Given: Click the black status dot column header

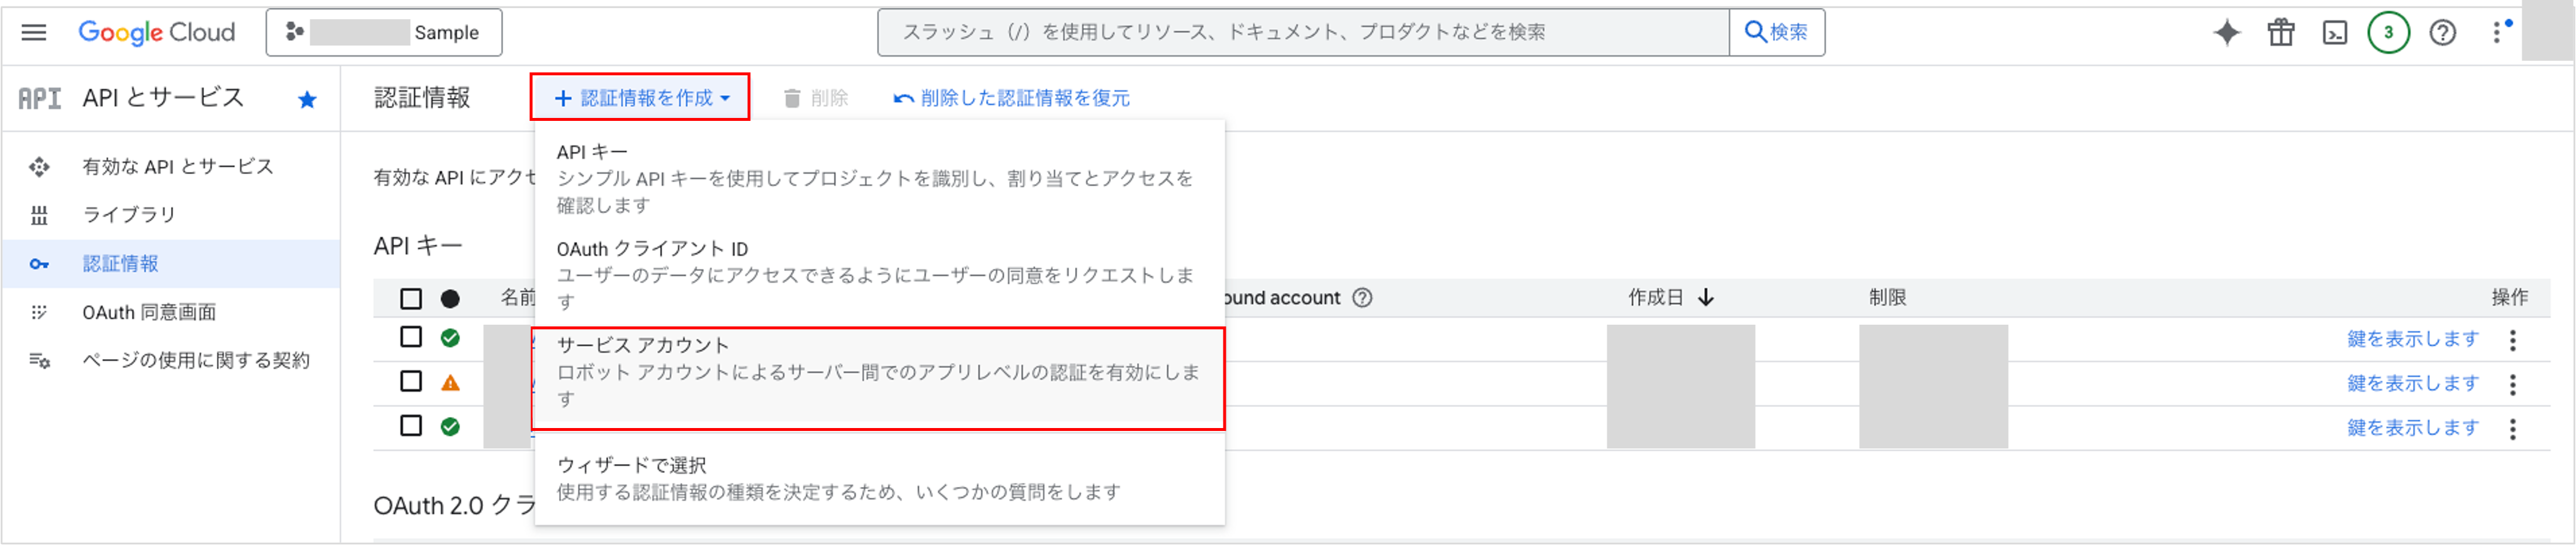Looking at the screenshot, I should pos(450,299).
